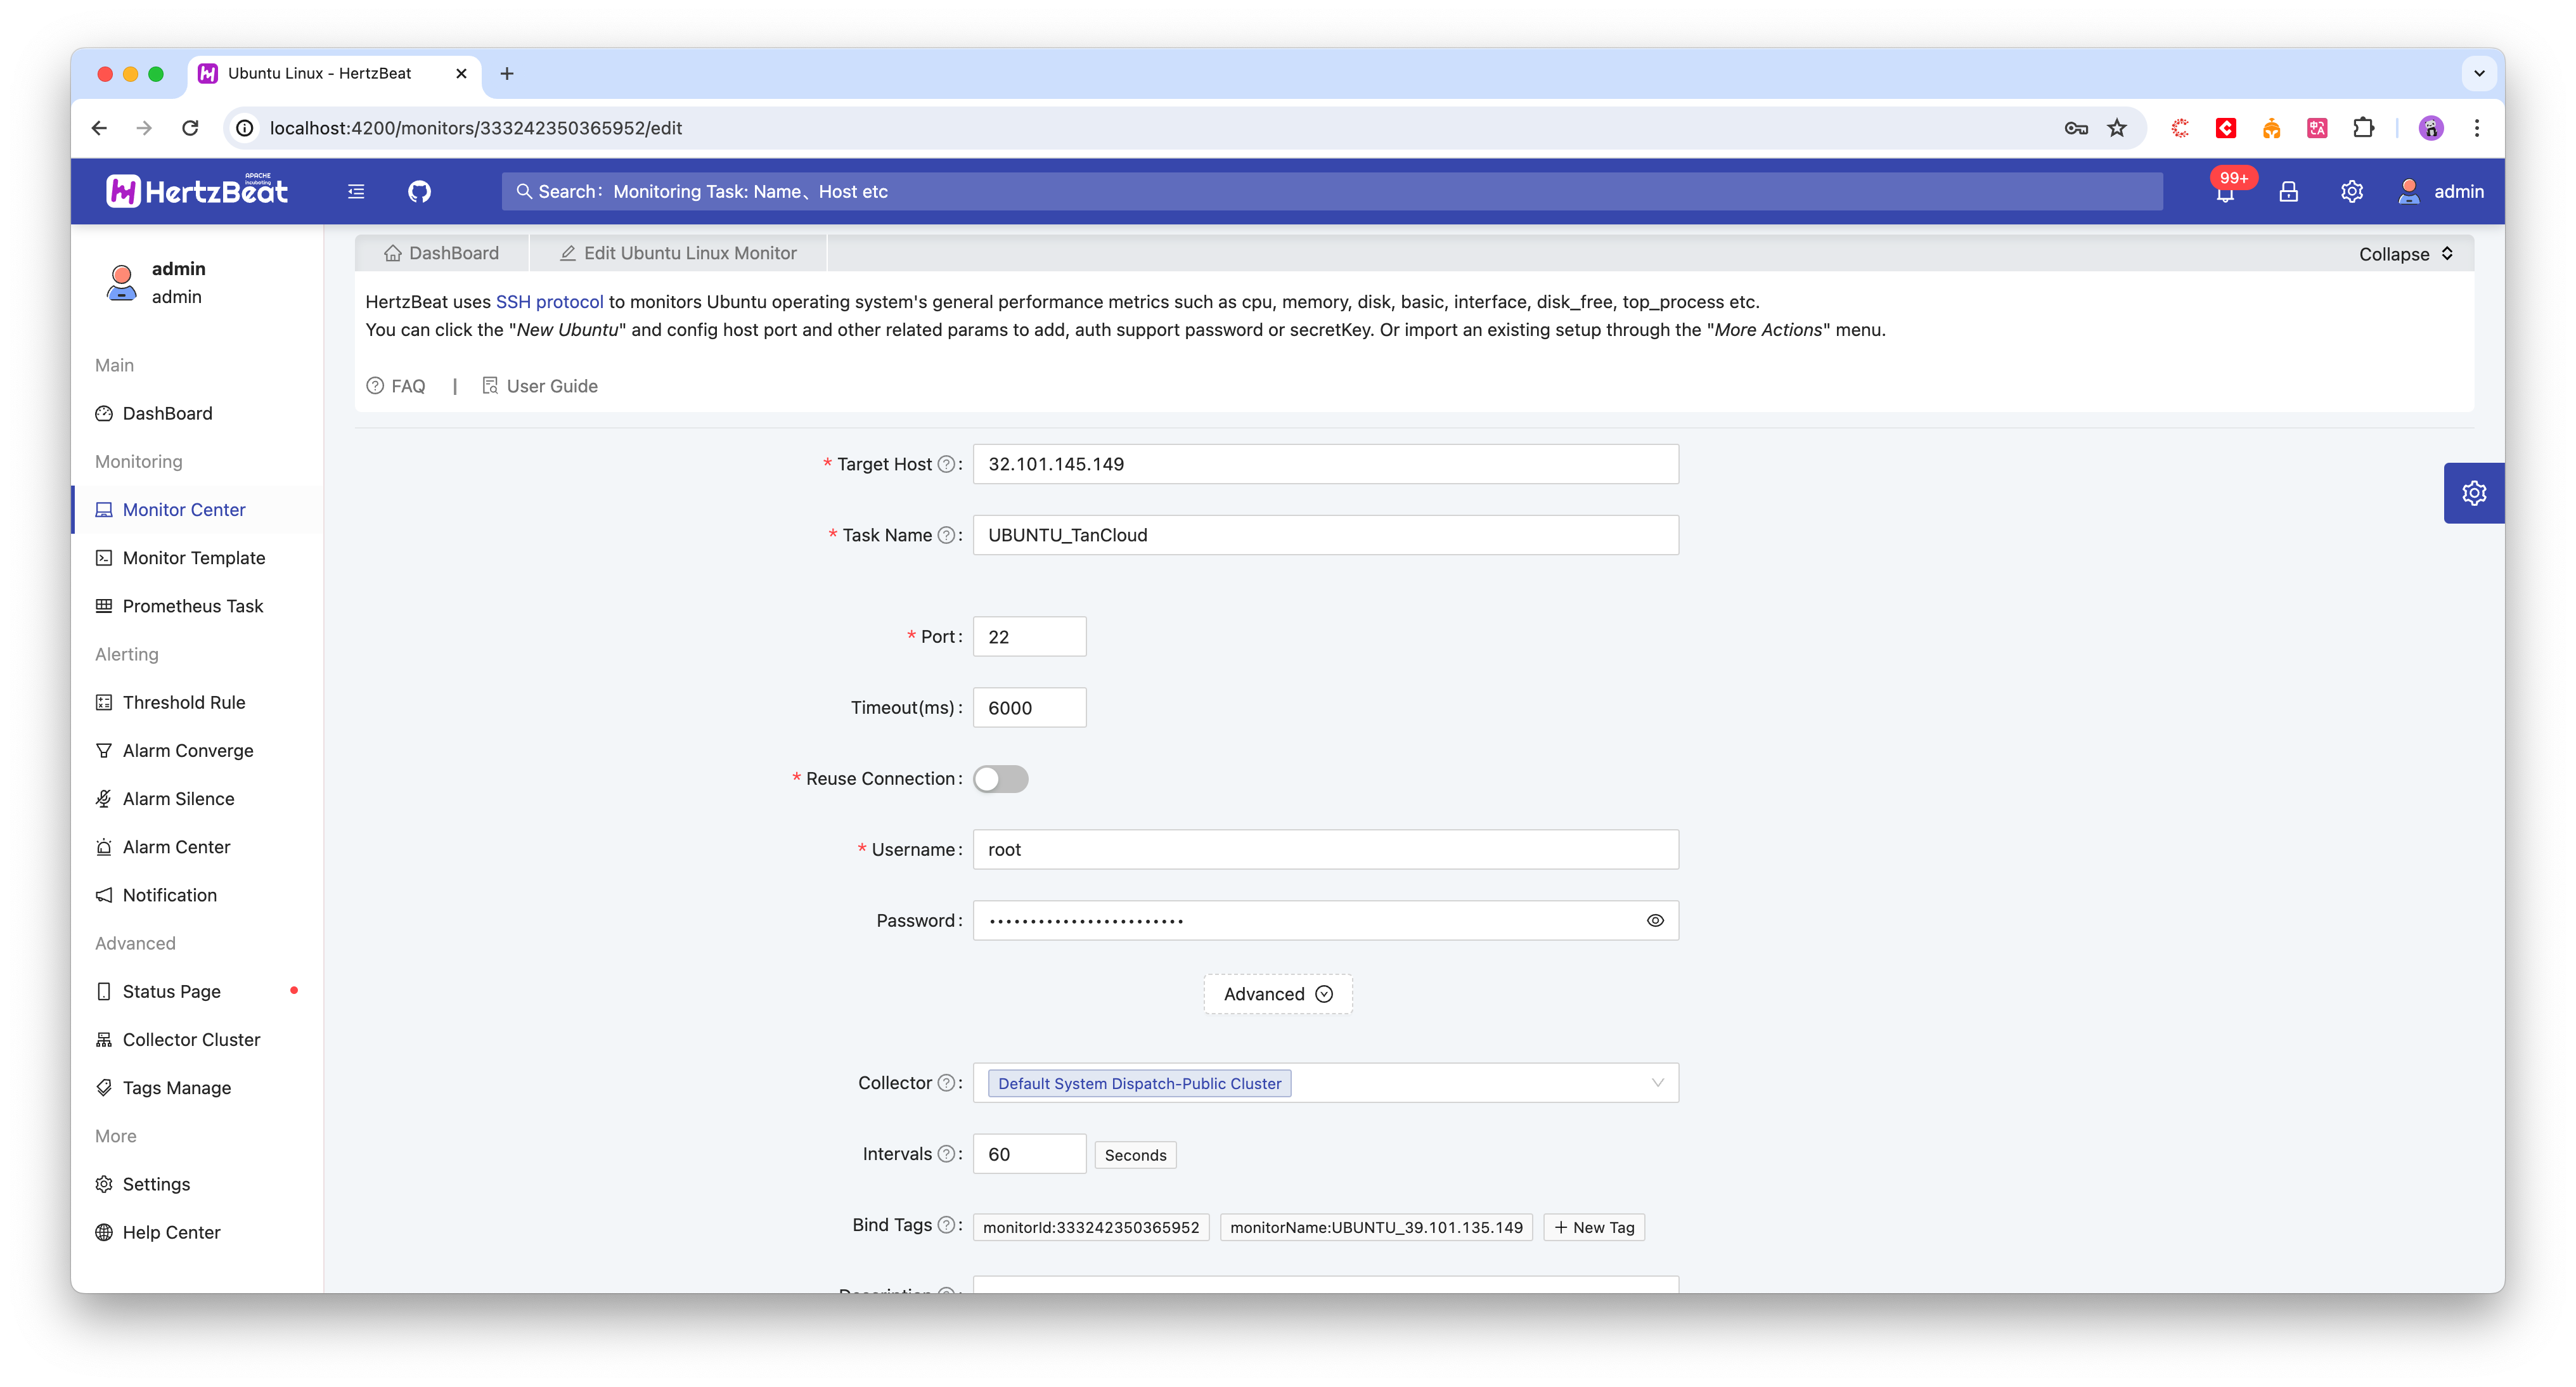Viewport: 2576px width, 1387px height.
Task: Focus the header monitoring task search box
Action: 1332,191
